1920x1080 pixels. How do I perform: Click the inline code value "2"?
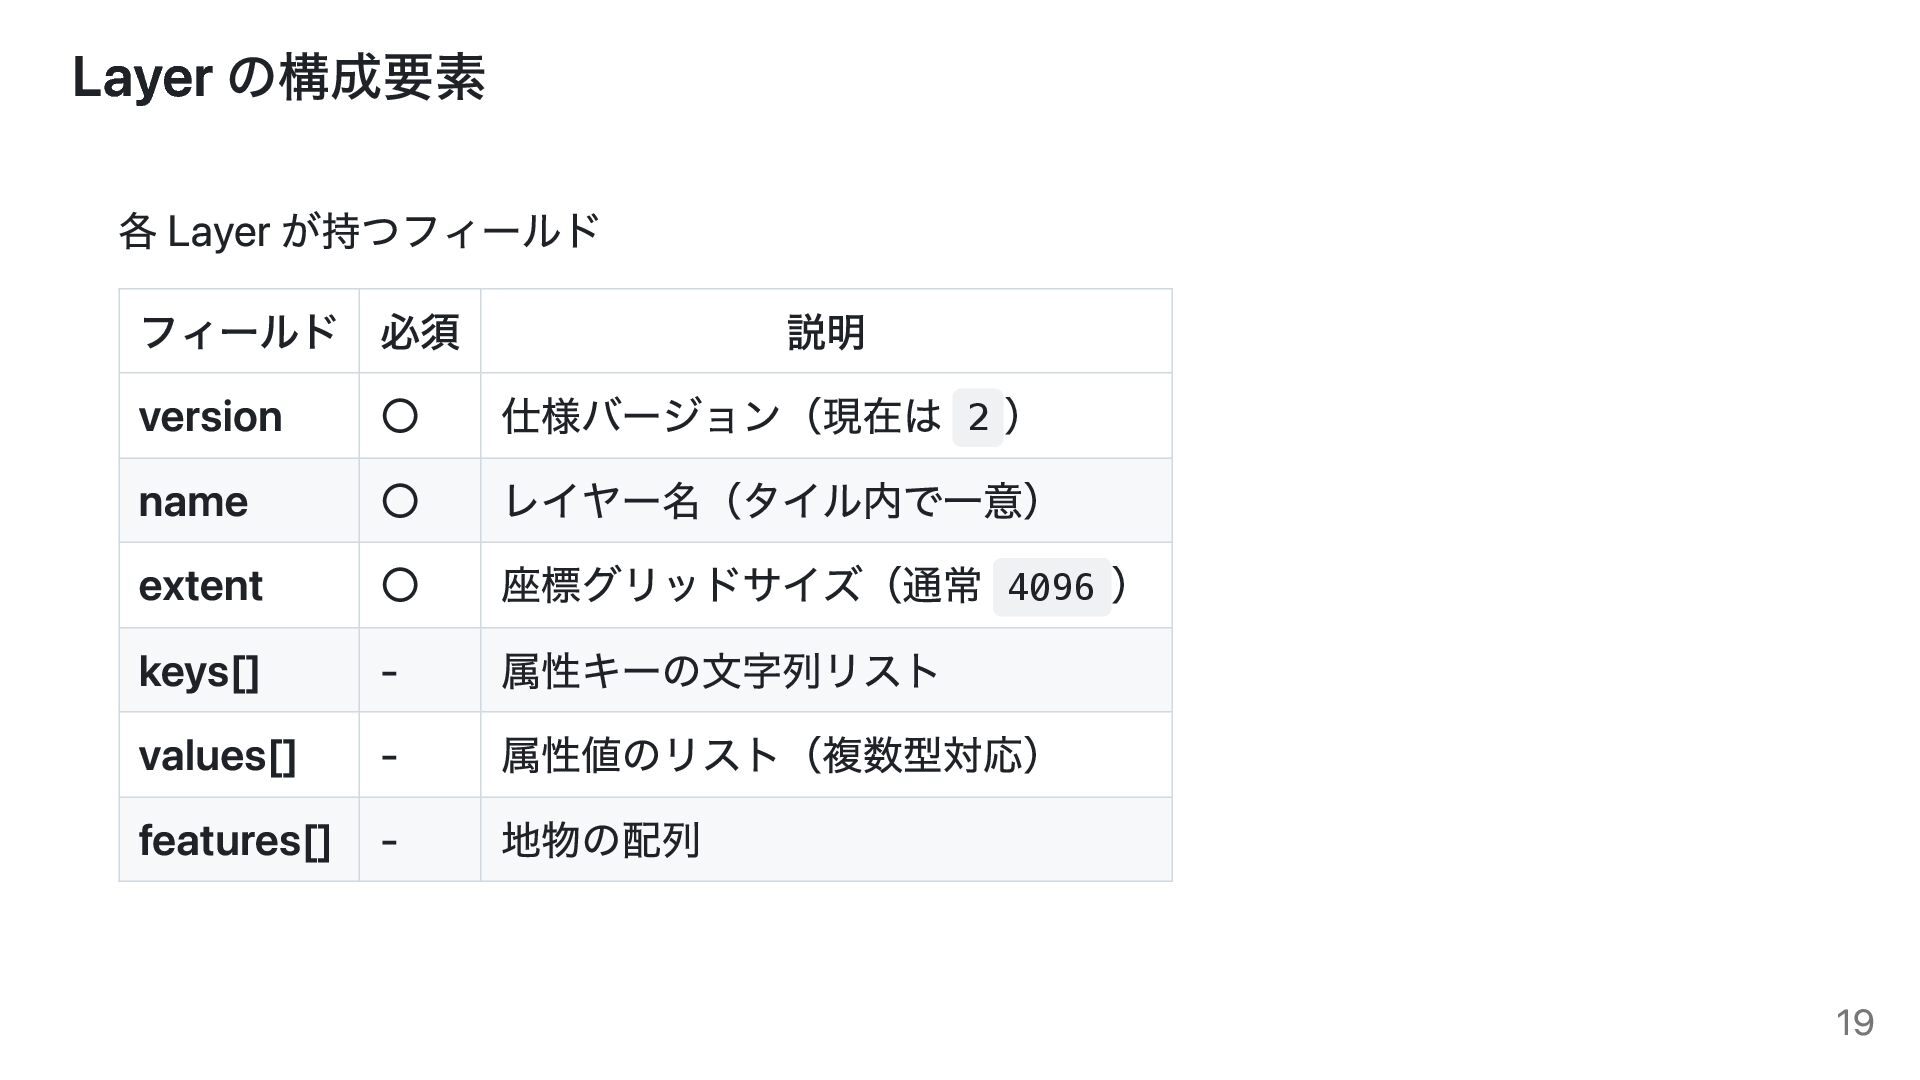pyautogui.click(x=978, y=417)
